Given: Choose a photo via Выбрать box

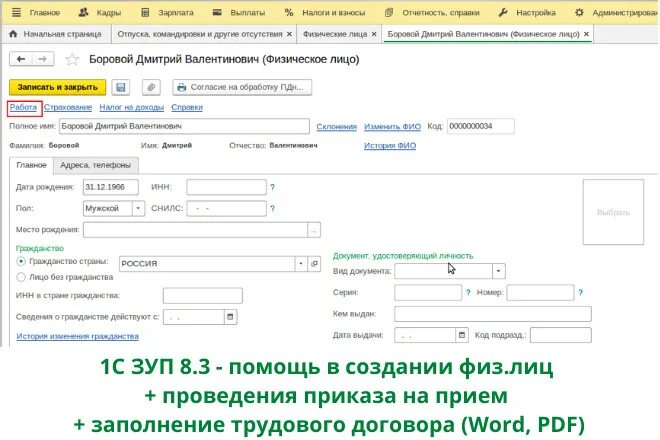Looking at the screenshot, I should (x=613, y=212).
